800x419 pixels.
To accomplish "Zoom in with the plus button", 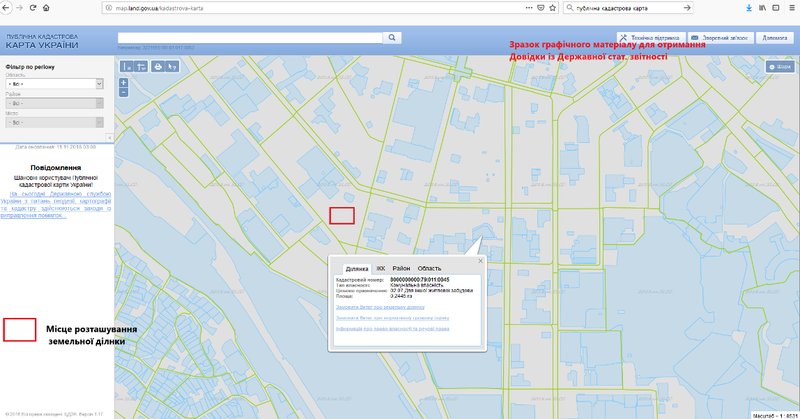I will point(124,82).
